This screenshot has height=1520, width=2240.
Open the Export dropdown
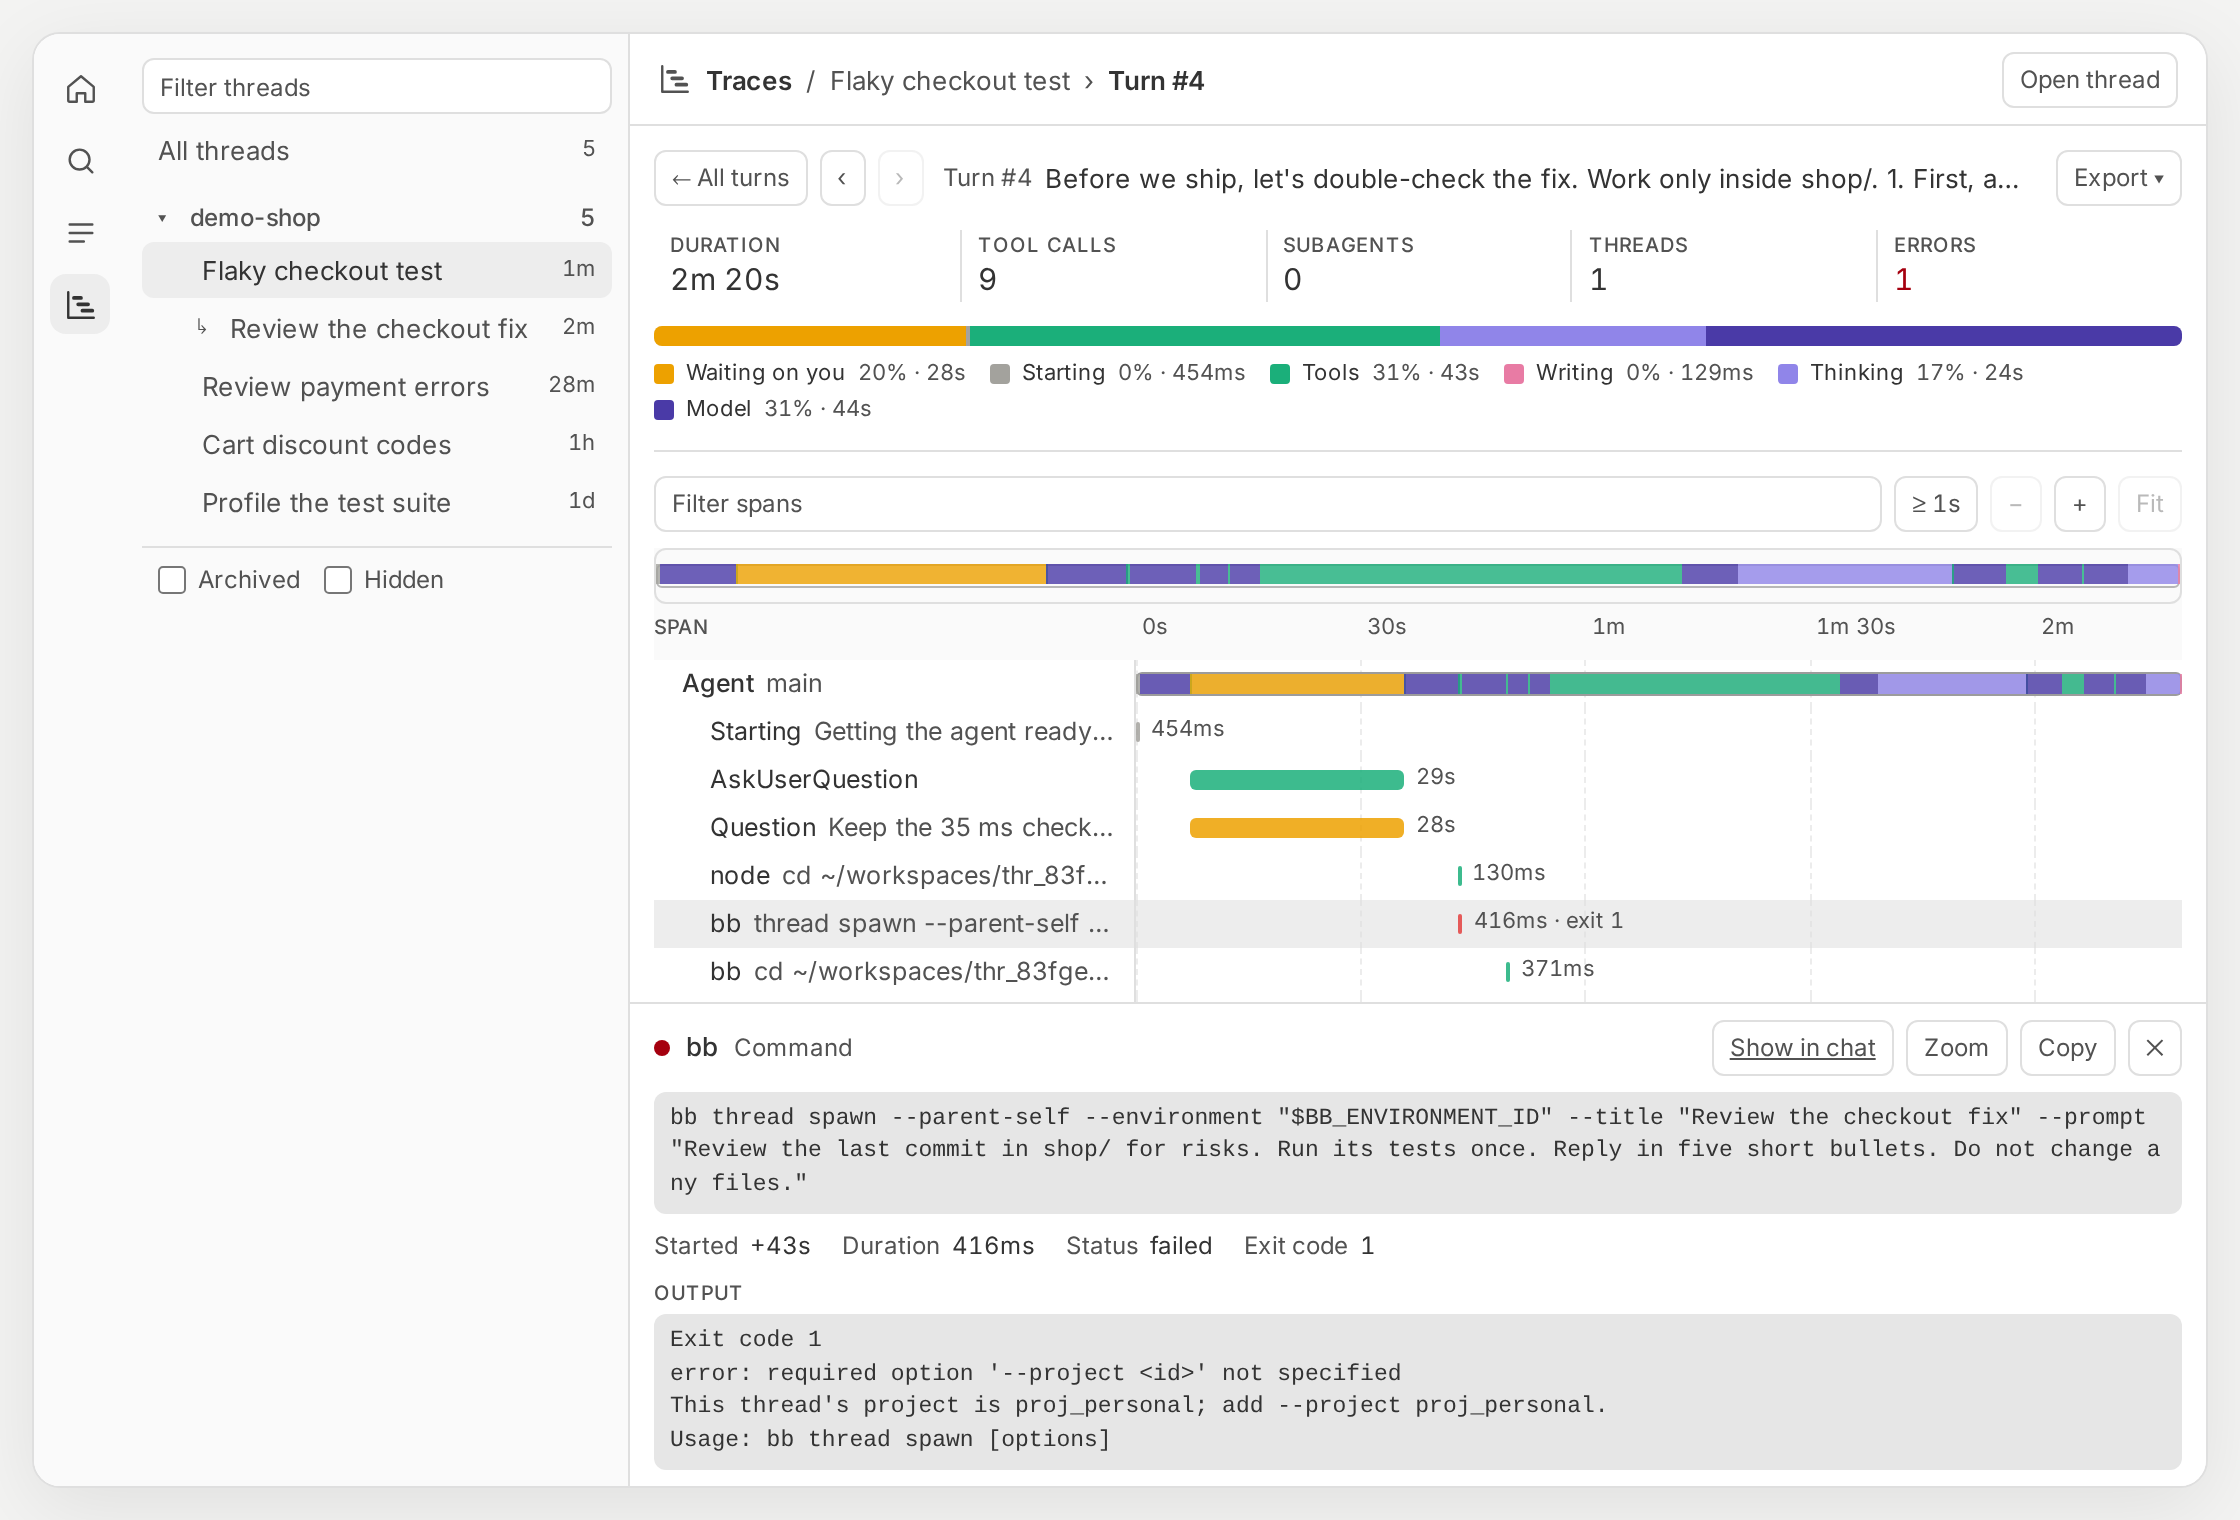coord(2118,178)
